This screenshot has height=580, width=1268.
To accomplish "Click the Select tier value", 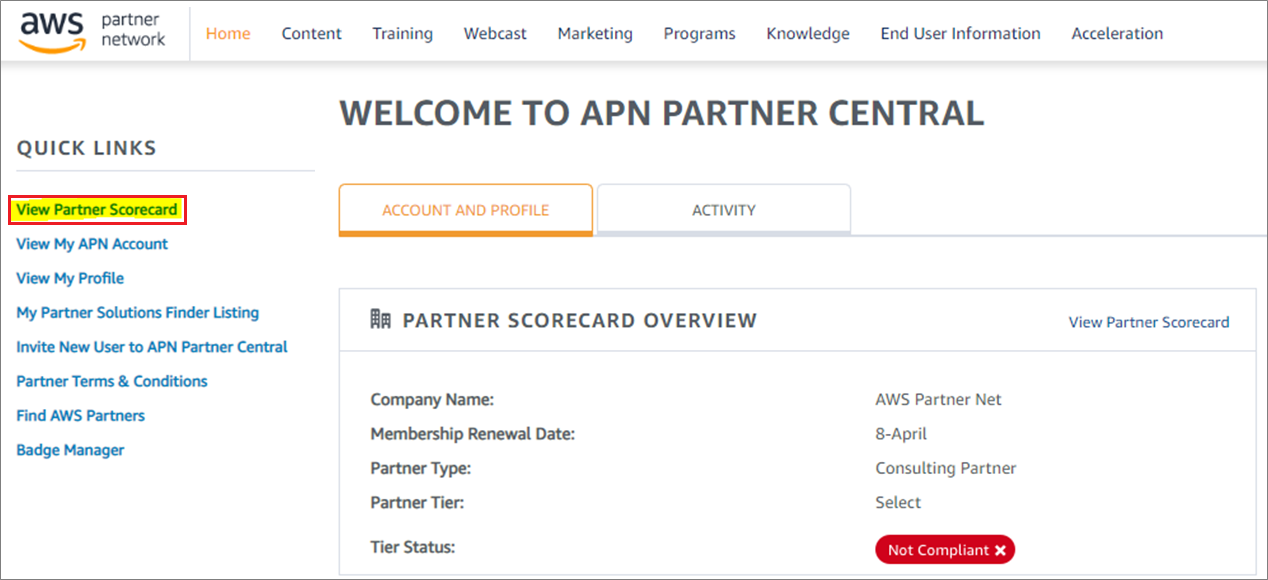I will (898, 502).
